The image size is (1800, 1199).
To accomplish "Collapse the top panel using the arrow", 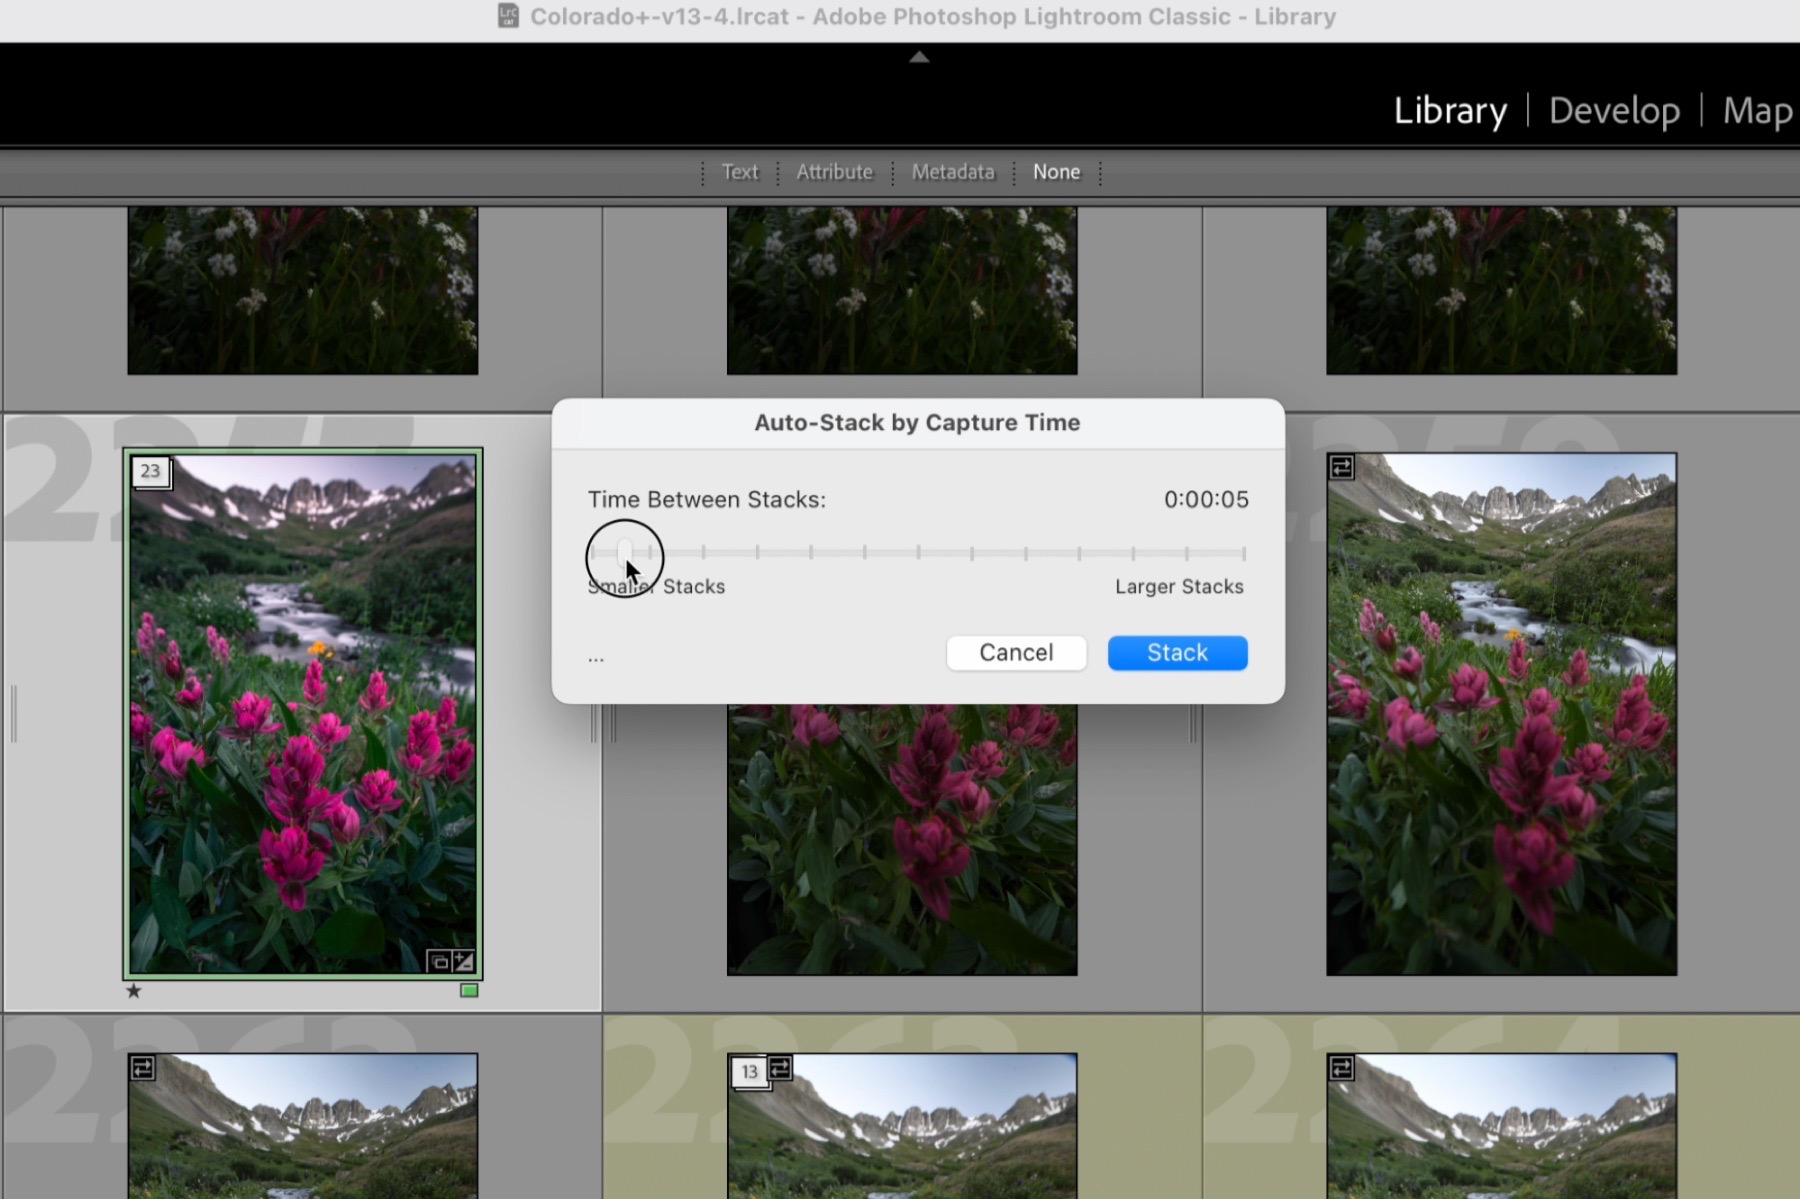I will (919, 57).
